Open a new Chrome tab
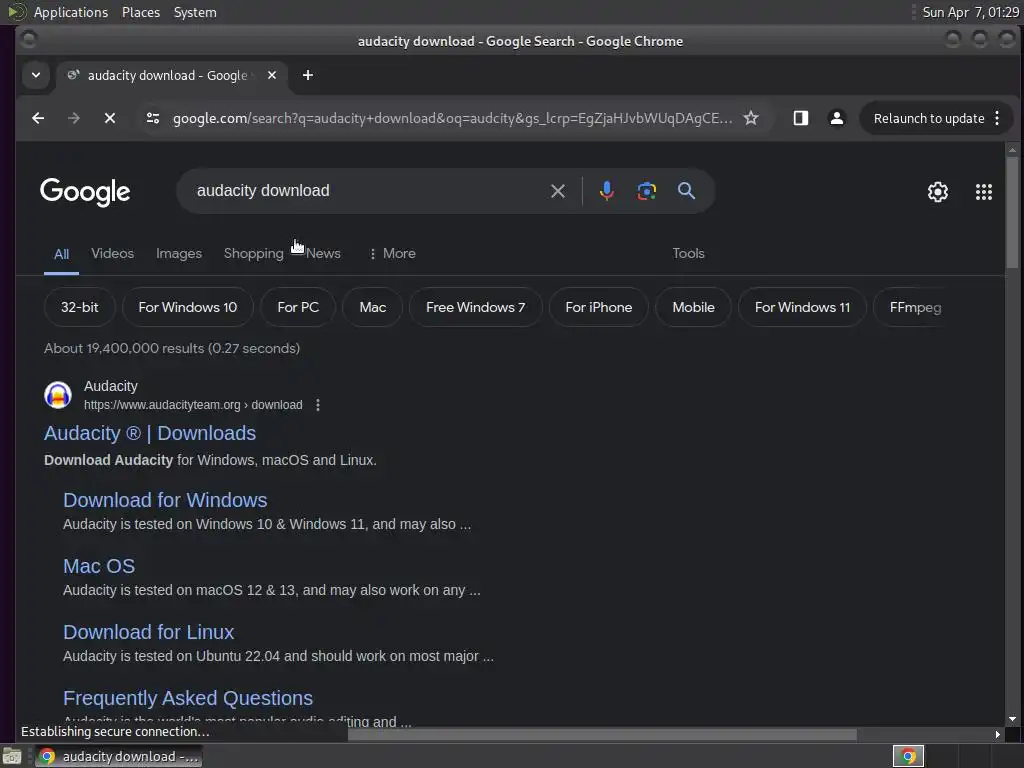The width and height of the screenshot is (1024, 768). click(308, 75)
